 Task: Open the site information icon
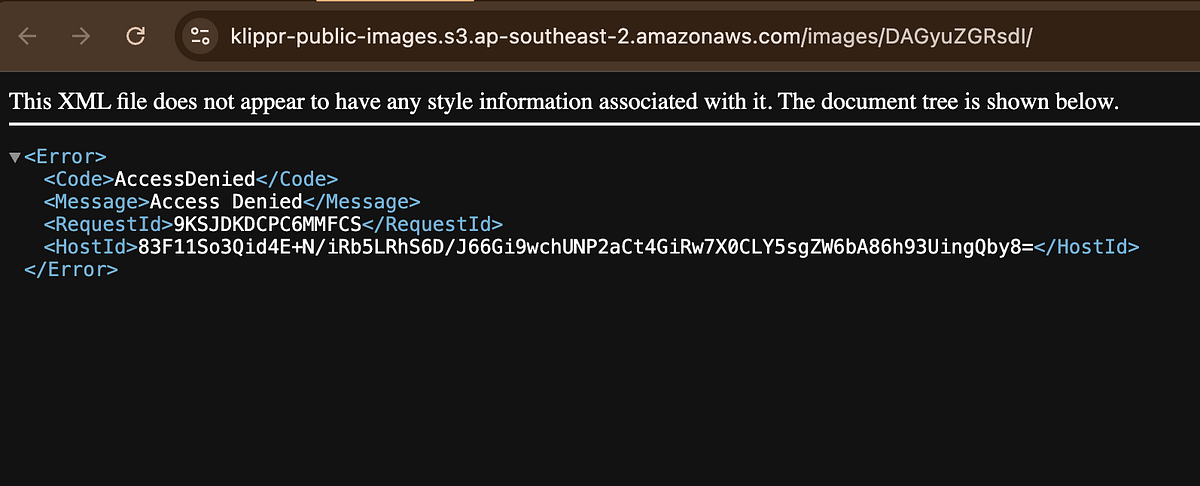[200, 36]
